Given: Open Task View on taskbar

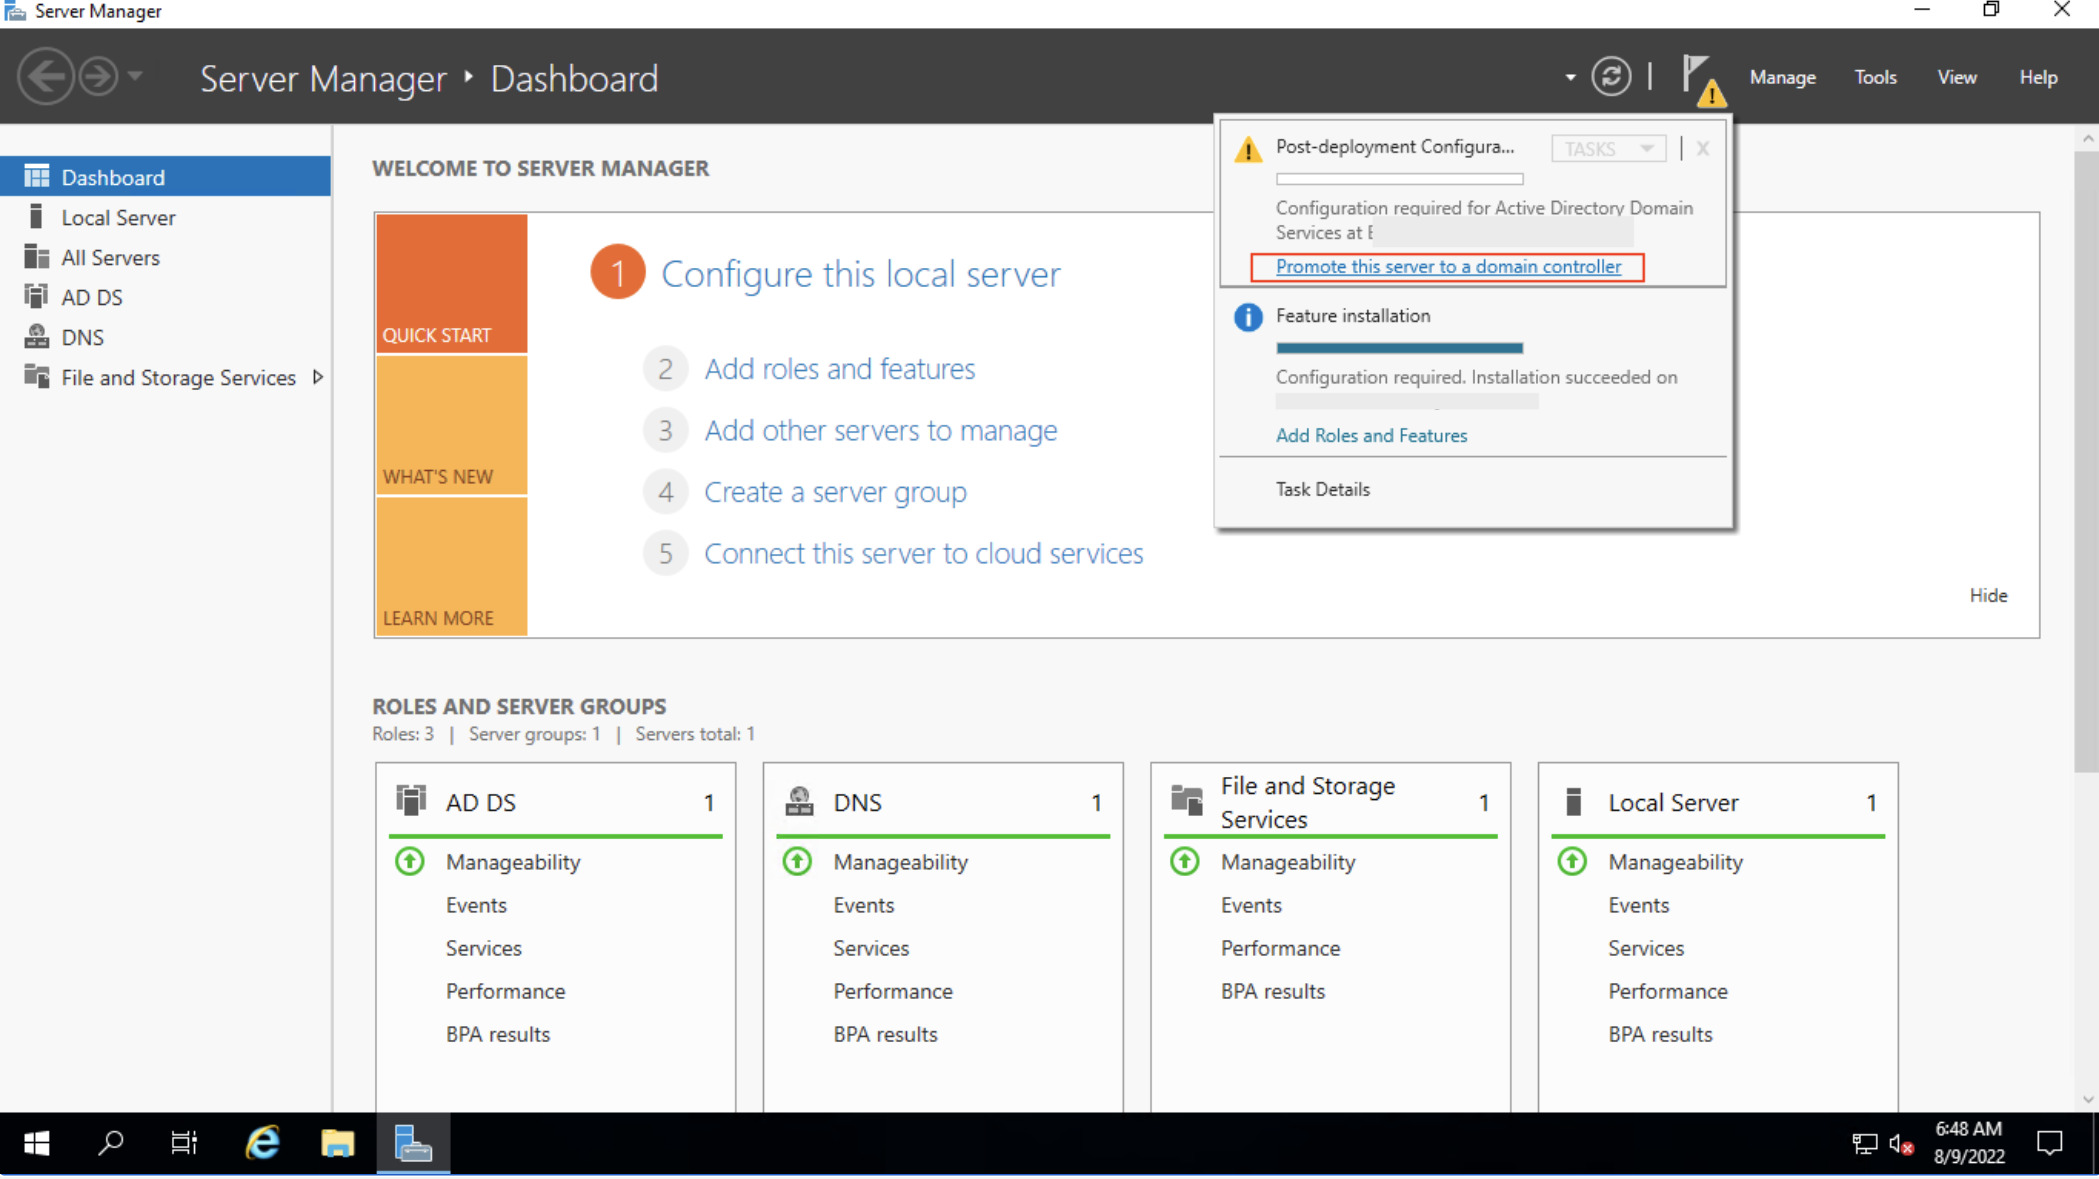Looking at the screenshot, I should tap(184, 1143).
